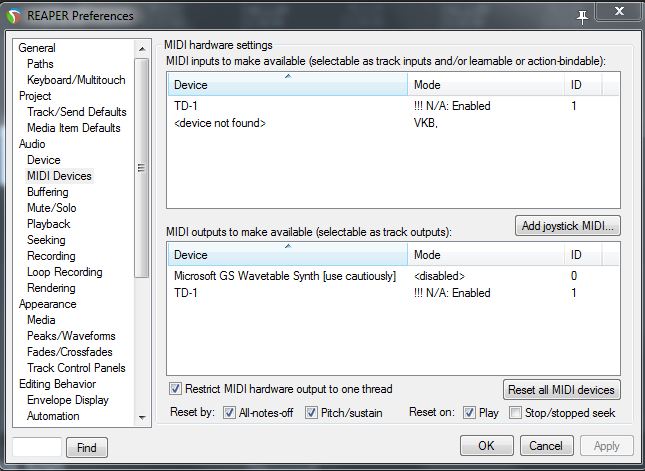Click the <disabled> mode cell
This screenshot has height=471, width=645.
pos(439,276)
